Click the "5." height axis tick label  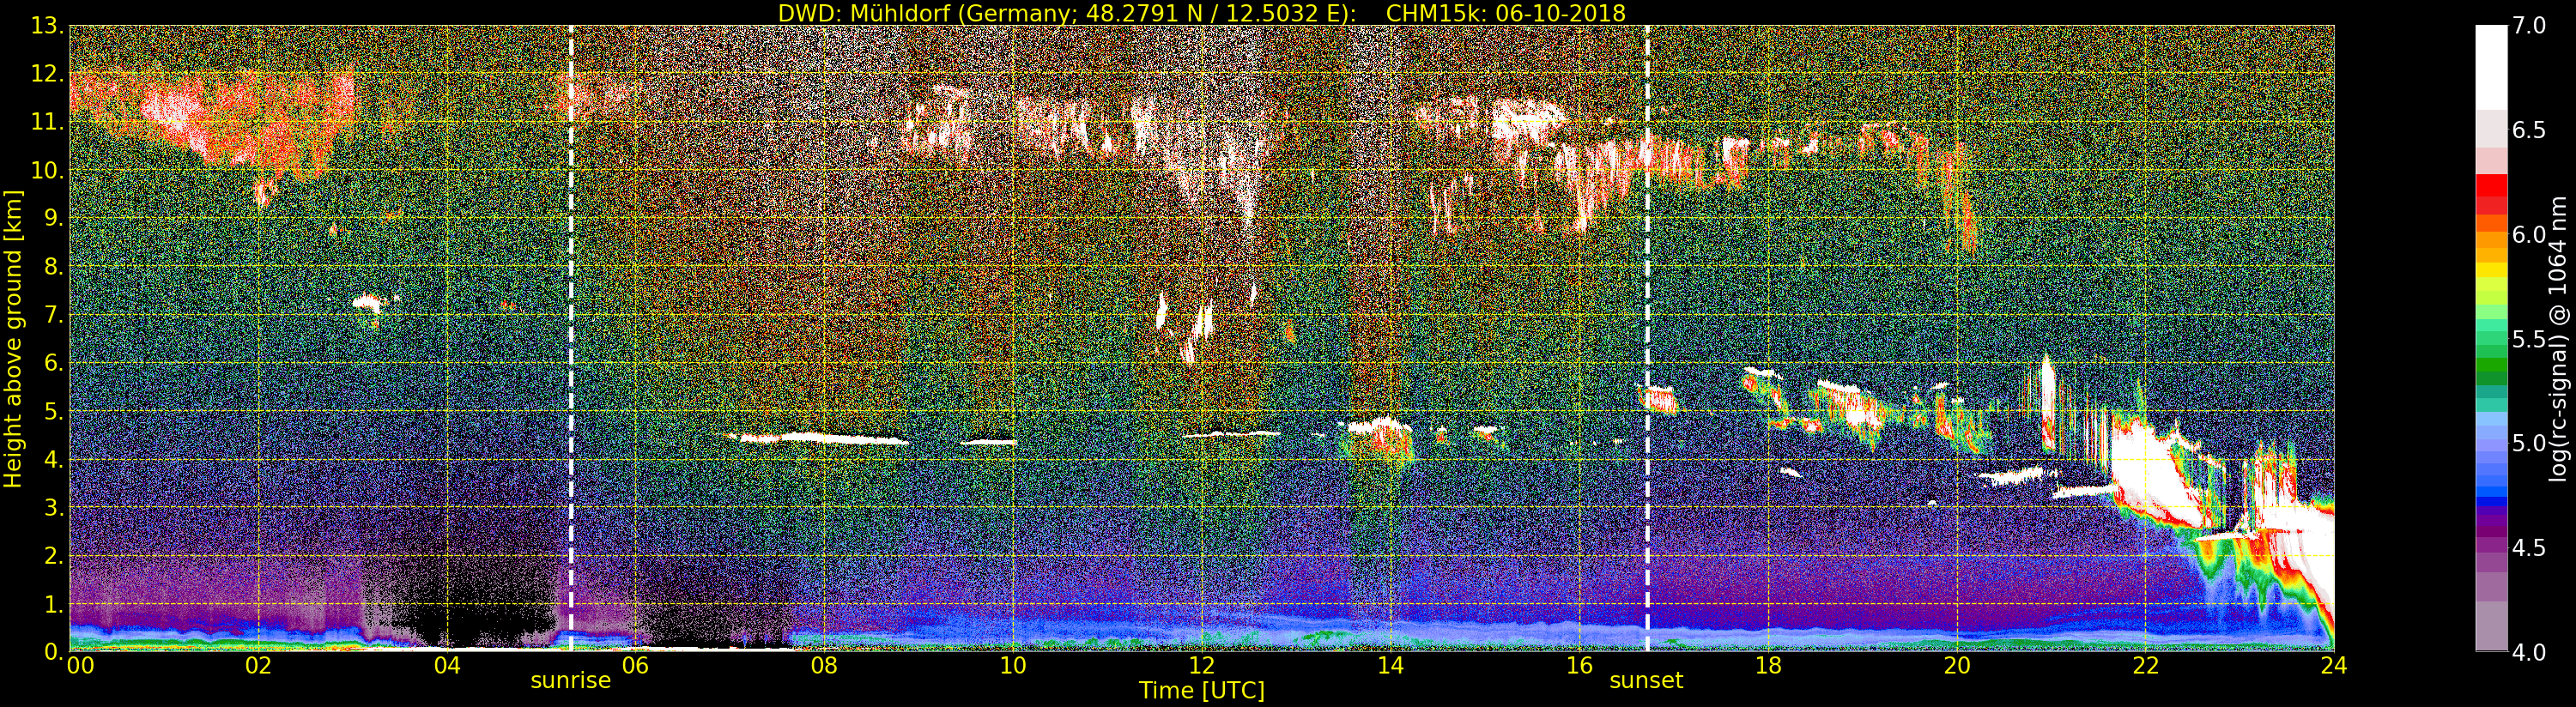pos(53,411)
